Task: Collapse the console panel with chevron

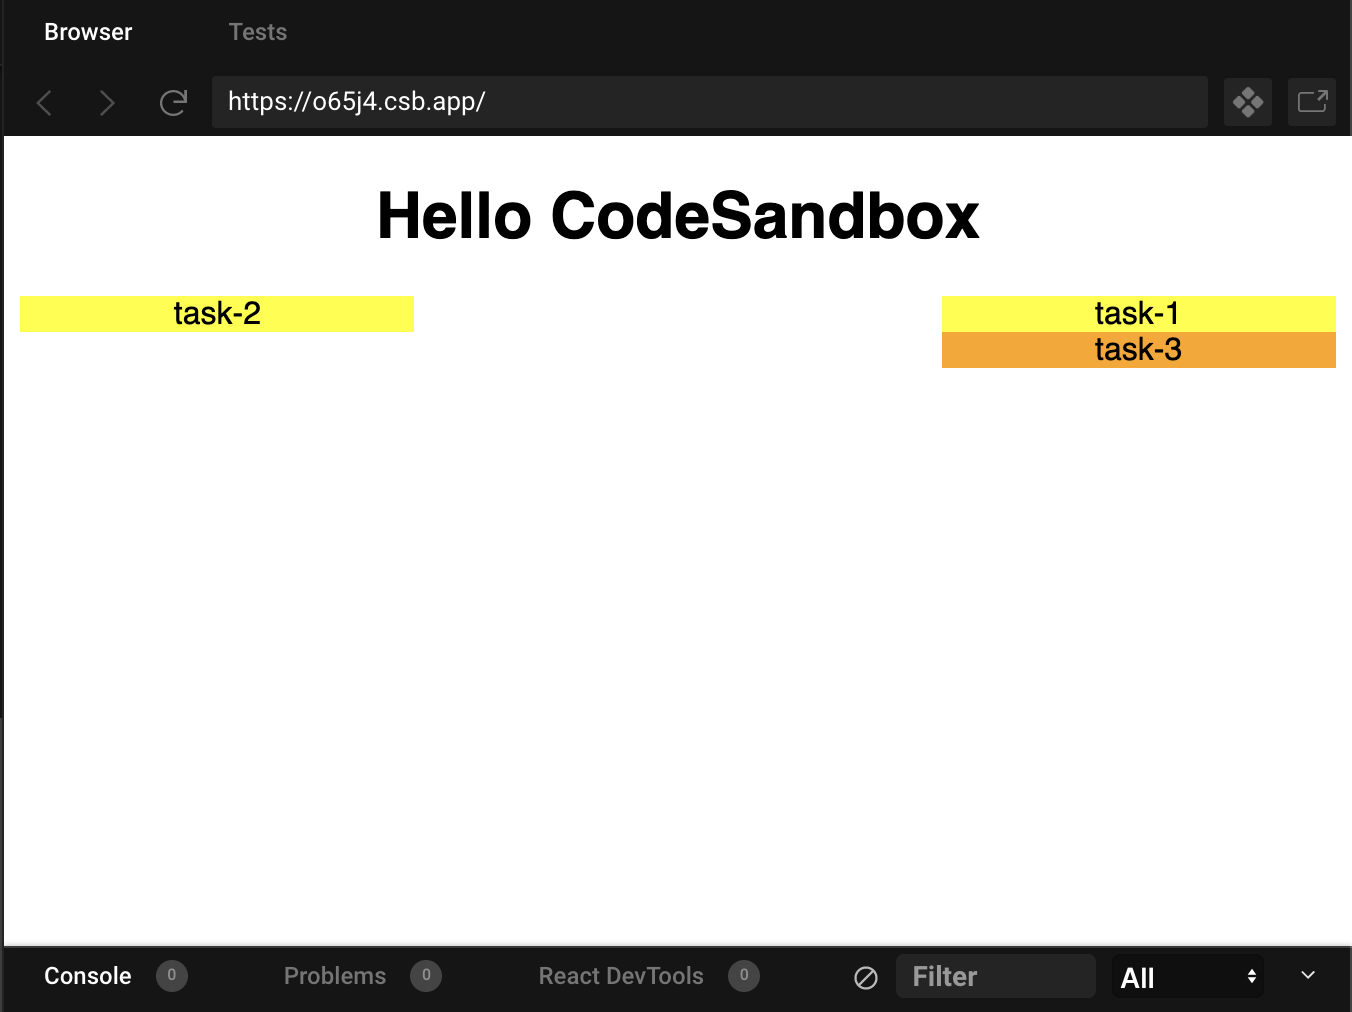Action: 1307,975
